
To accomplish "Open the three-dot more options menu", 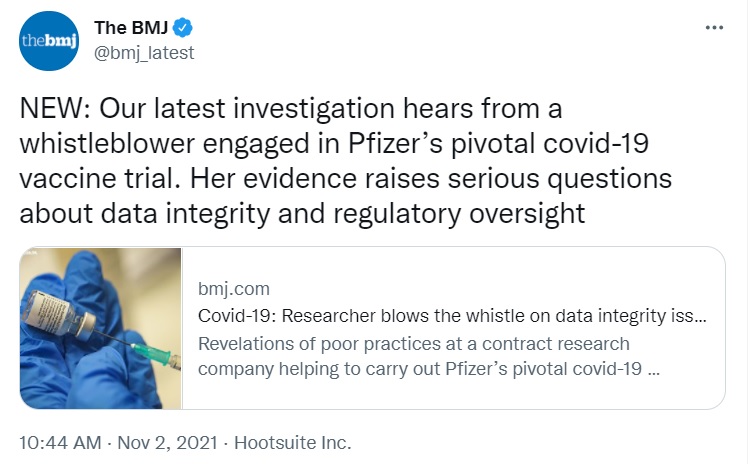I will [714, 28].
